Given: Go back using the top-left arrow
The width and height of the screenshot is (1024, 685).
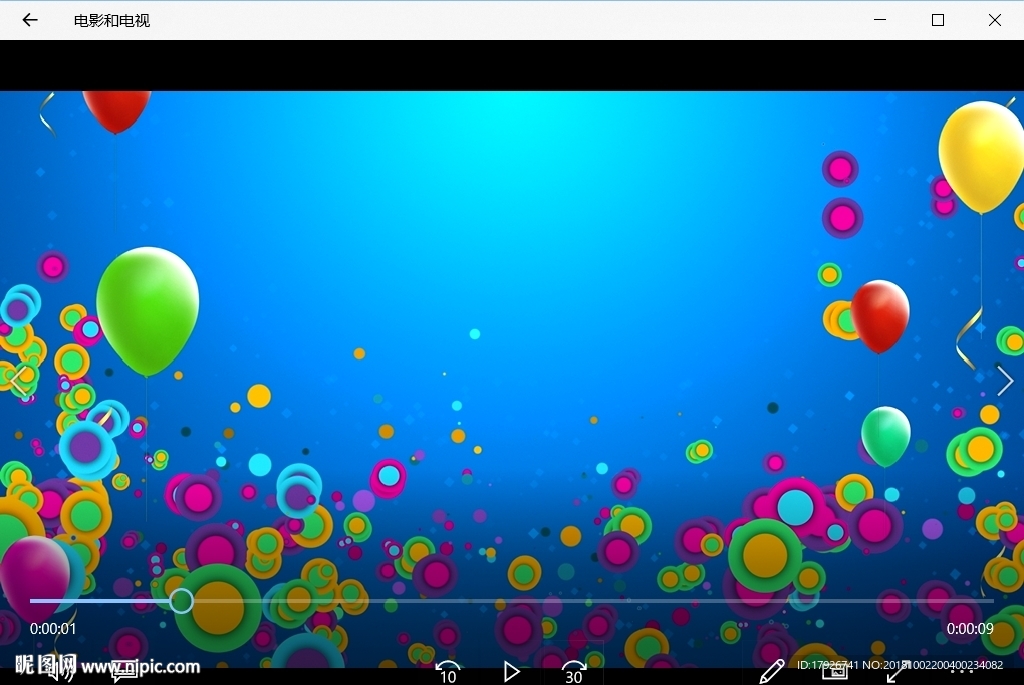Looking at the screenshot, I should [30, 20].
